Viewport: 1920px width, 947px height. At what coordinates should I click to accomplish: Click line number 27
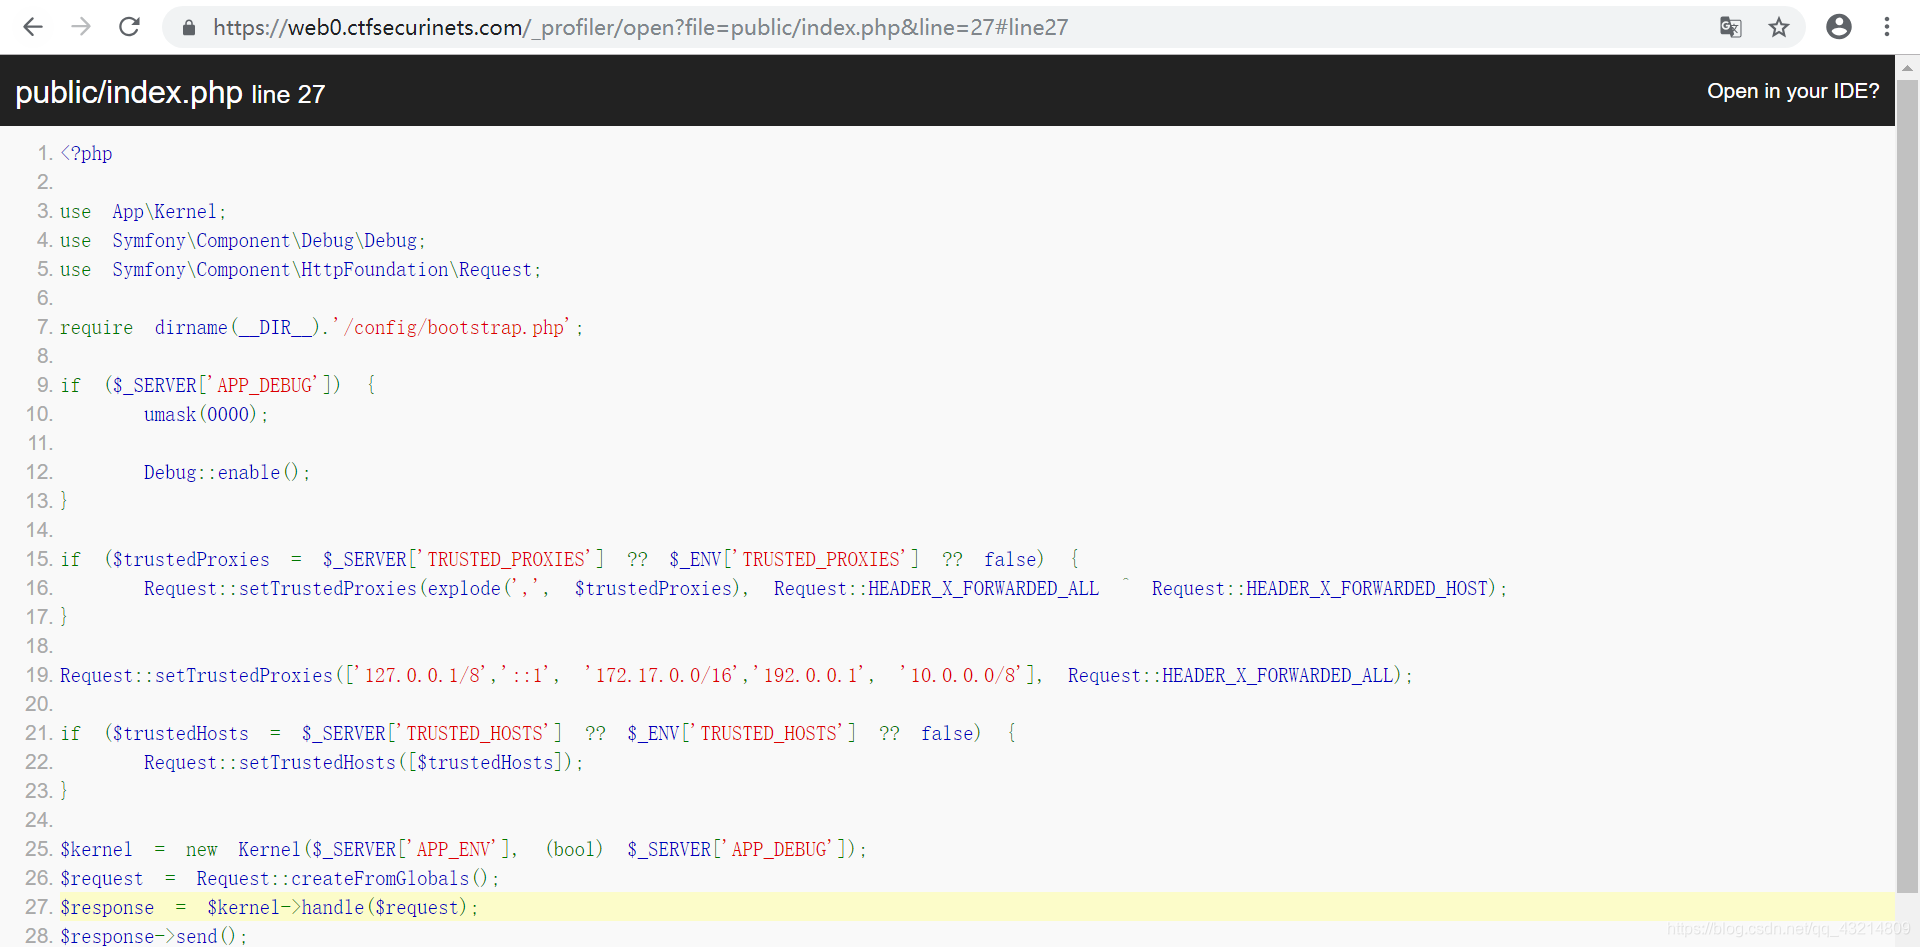pyautogui.click(x=38, y=908)
